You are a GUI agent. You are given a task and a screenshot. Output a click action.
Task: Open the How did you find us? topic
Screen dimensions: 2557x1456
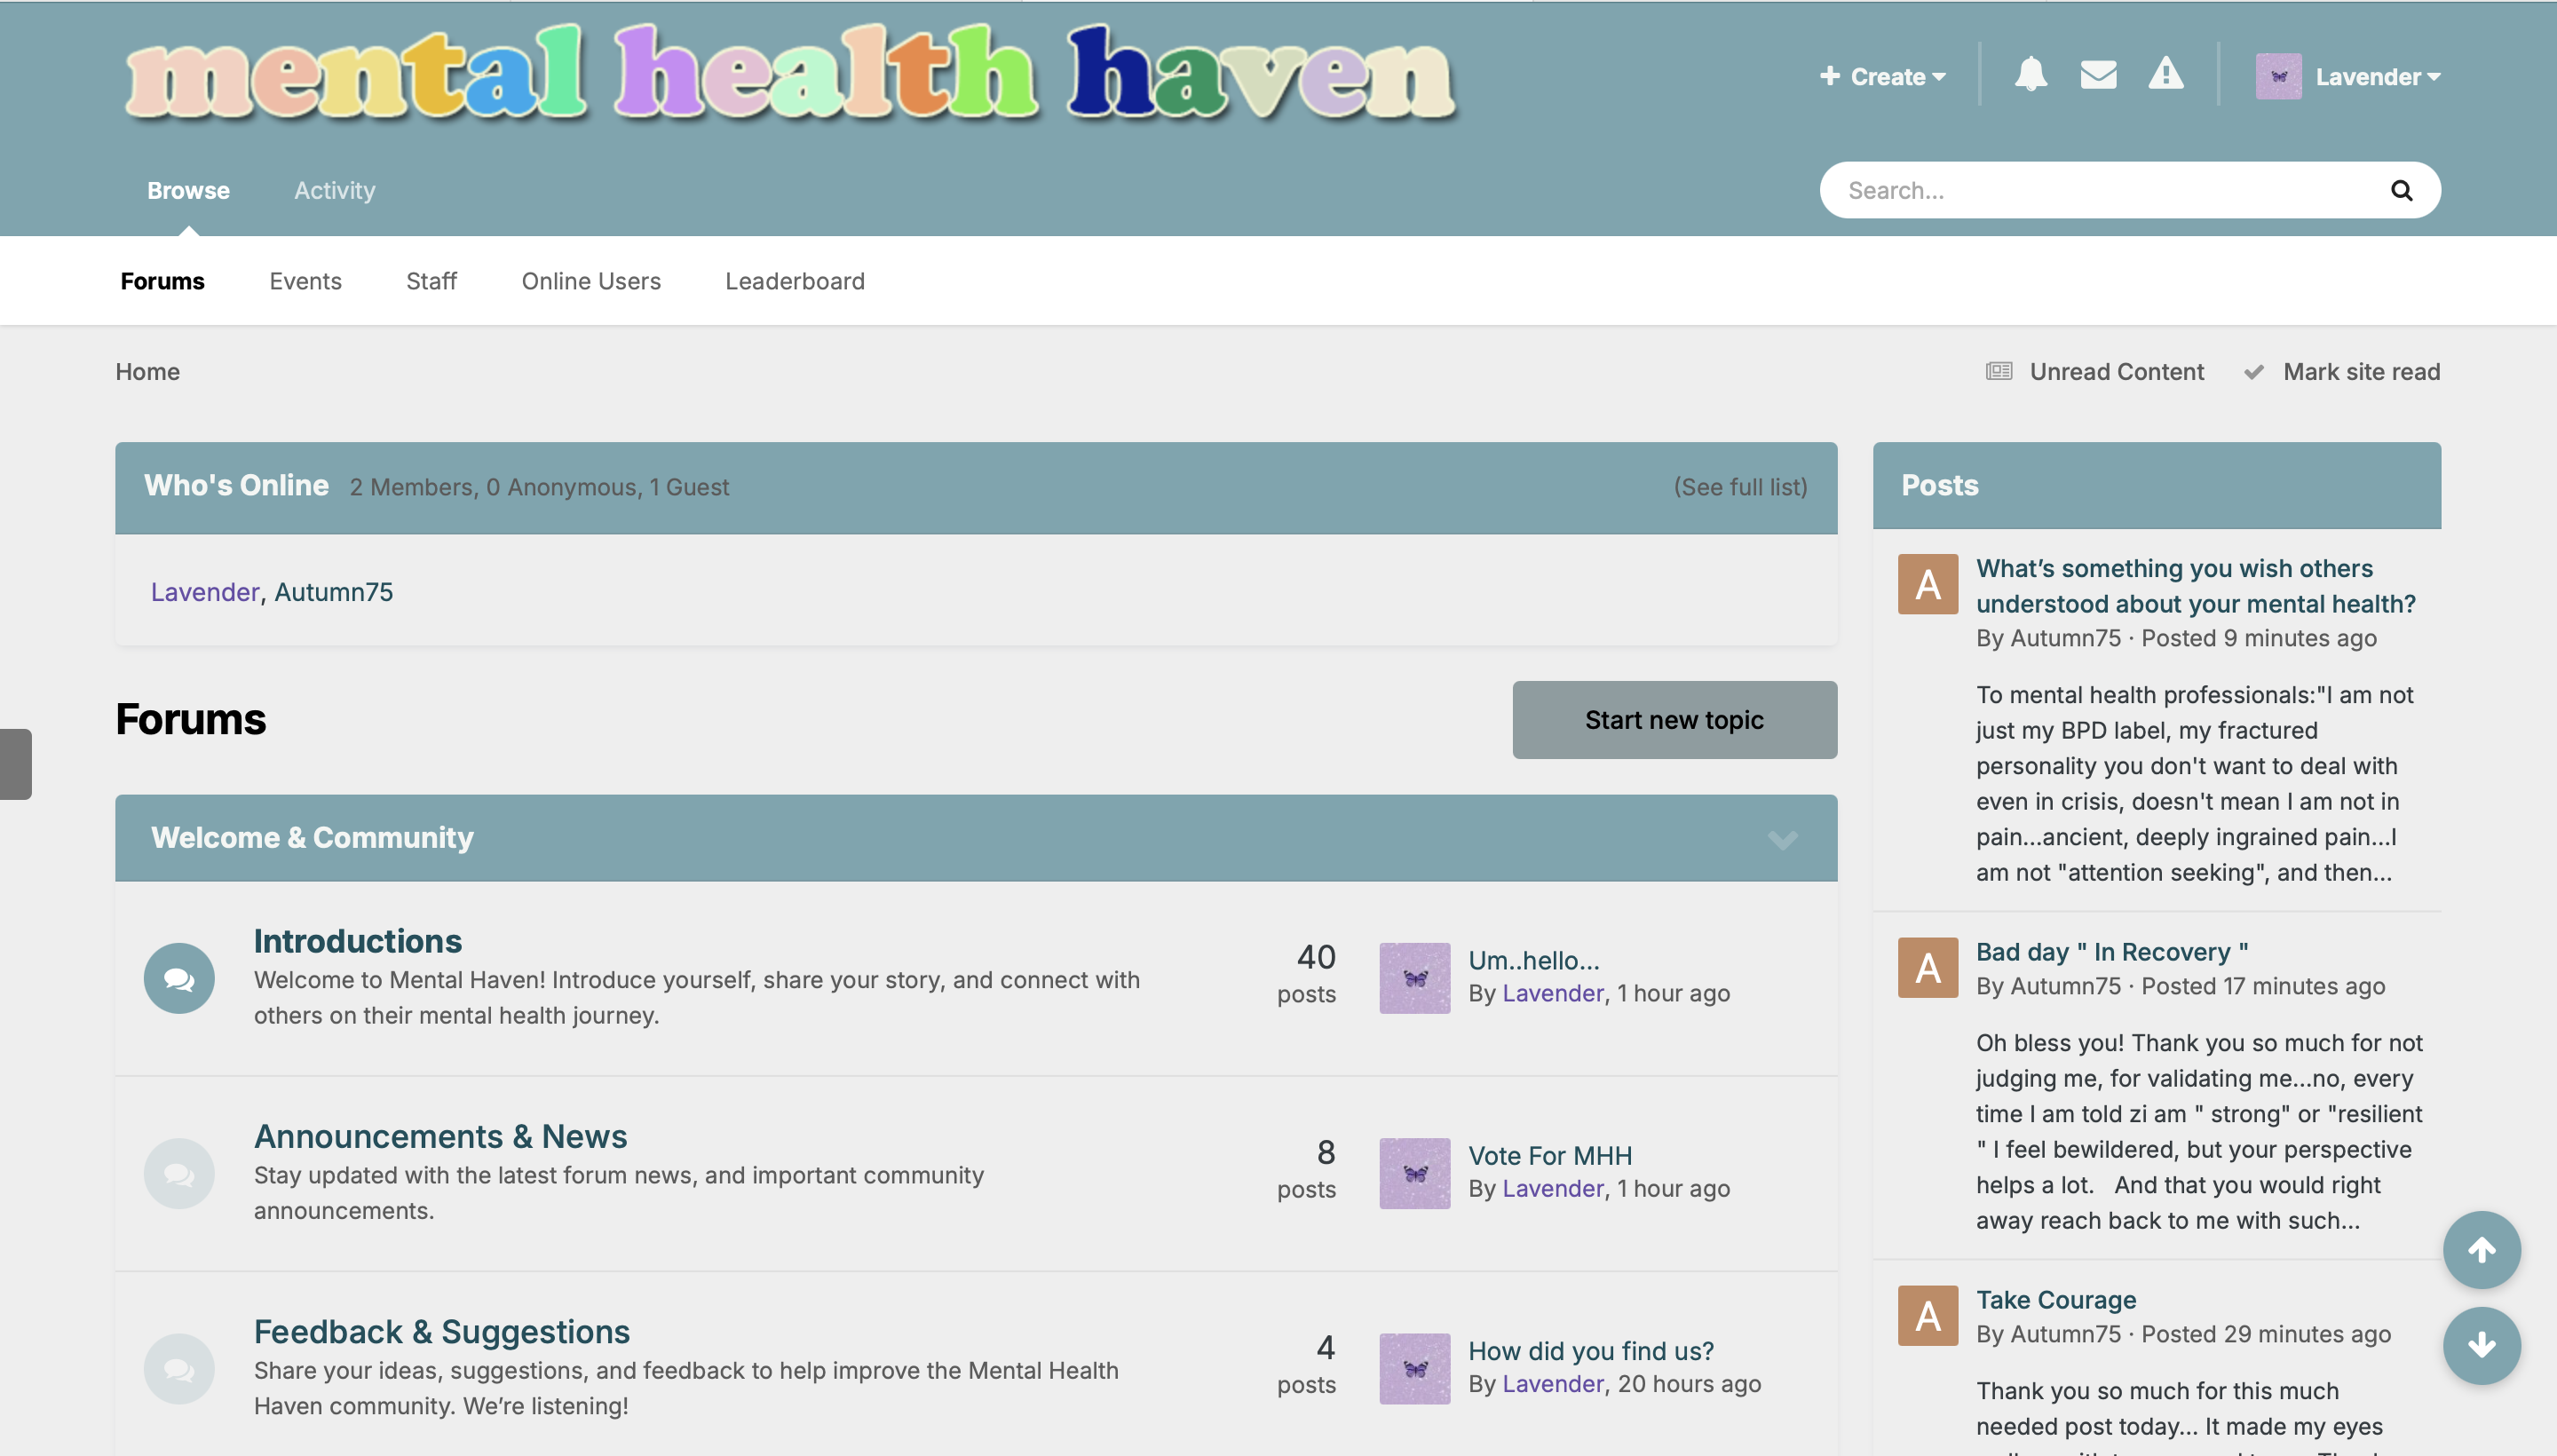(x=1590, y=1350)
